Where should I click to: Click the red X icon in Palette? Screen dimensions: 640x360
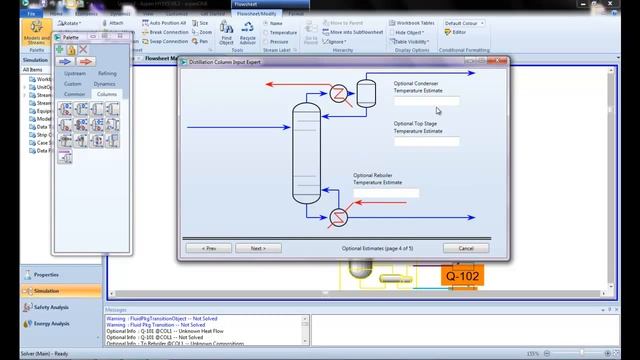83,49
